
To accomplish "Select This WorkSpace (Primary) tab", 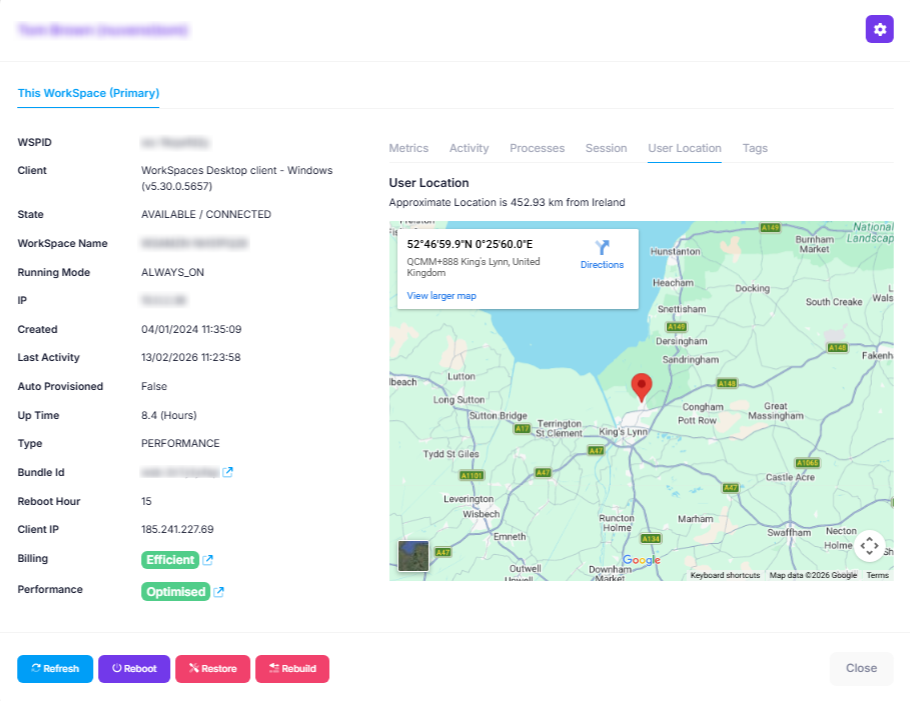I will click(x=88, y=93).
